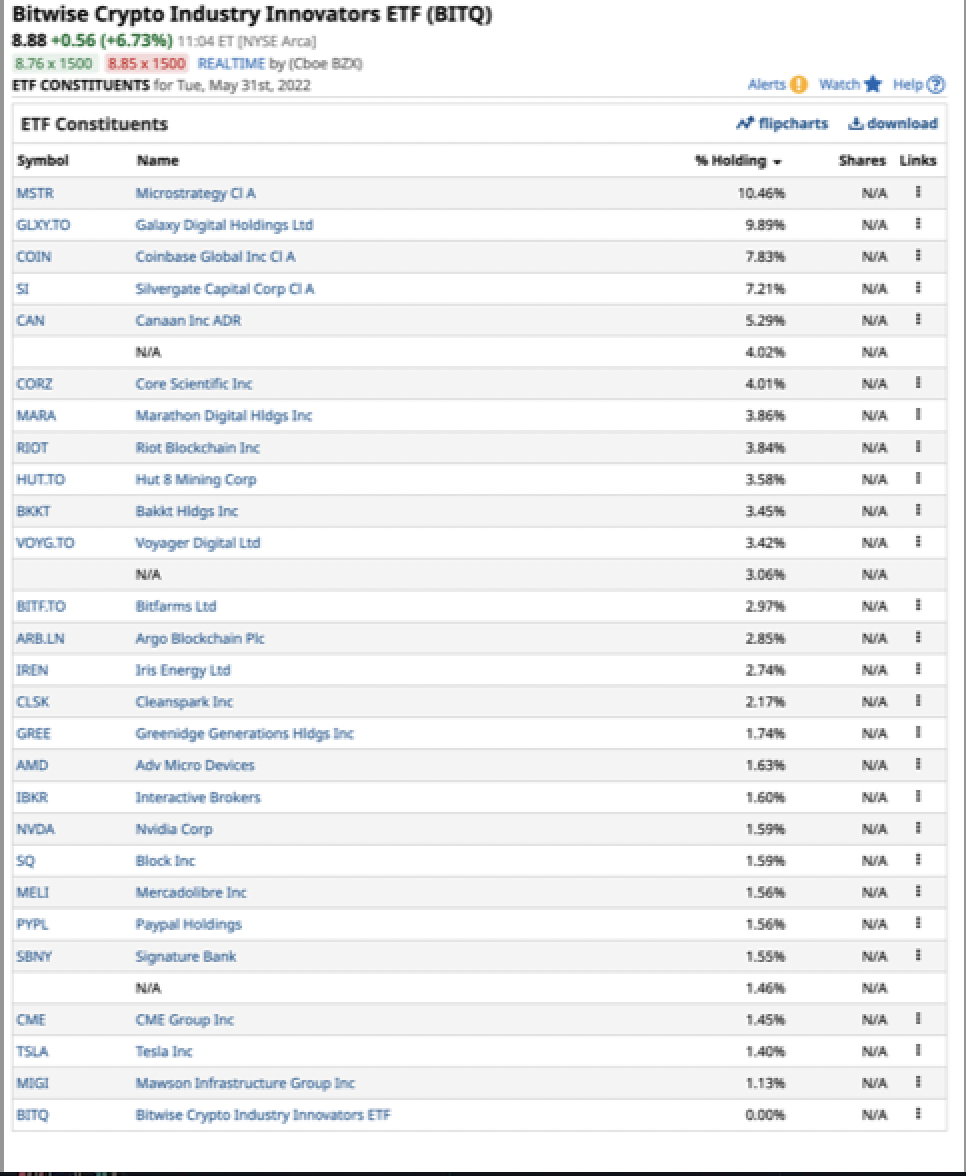Open links menu for BITQ row
966x1176 pixels.
(x=918, y=1114)
